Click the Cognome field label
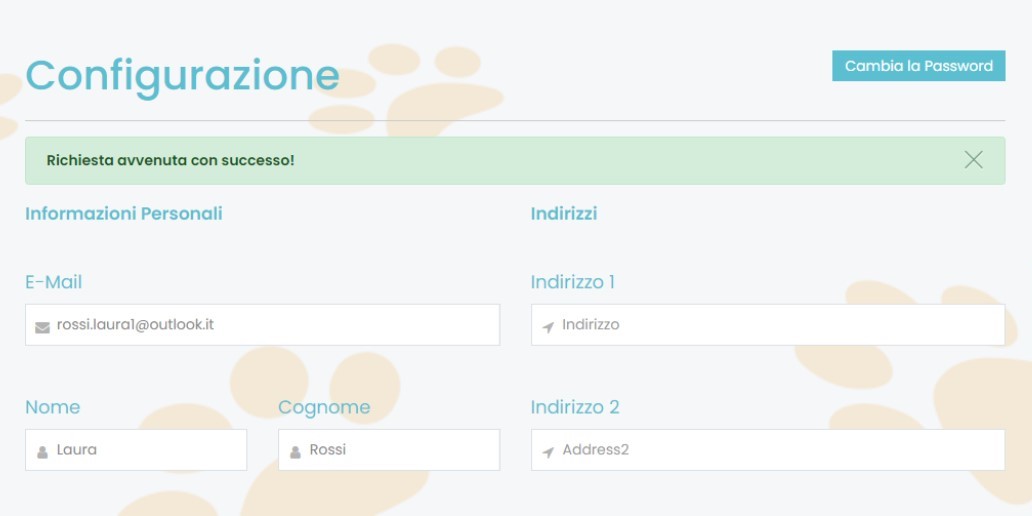The image size is (1032, 516). [324, 407]
